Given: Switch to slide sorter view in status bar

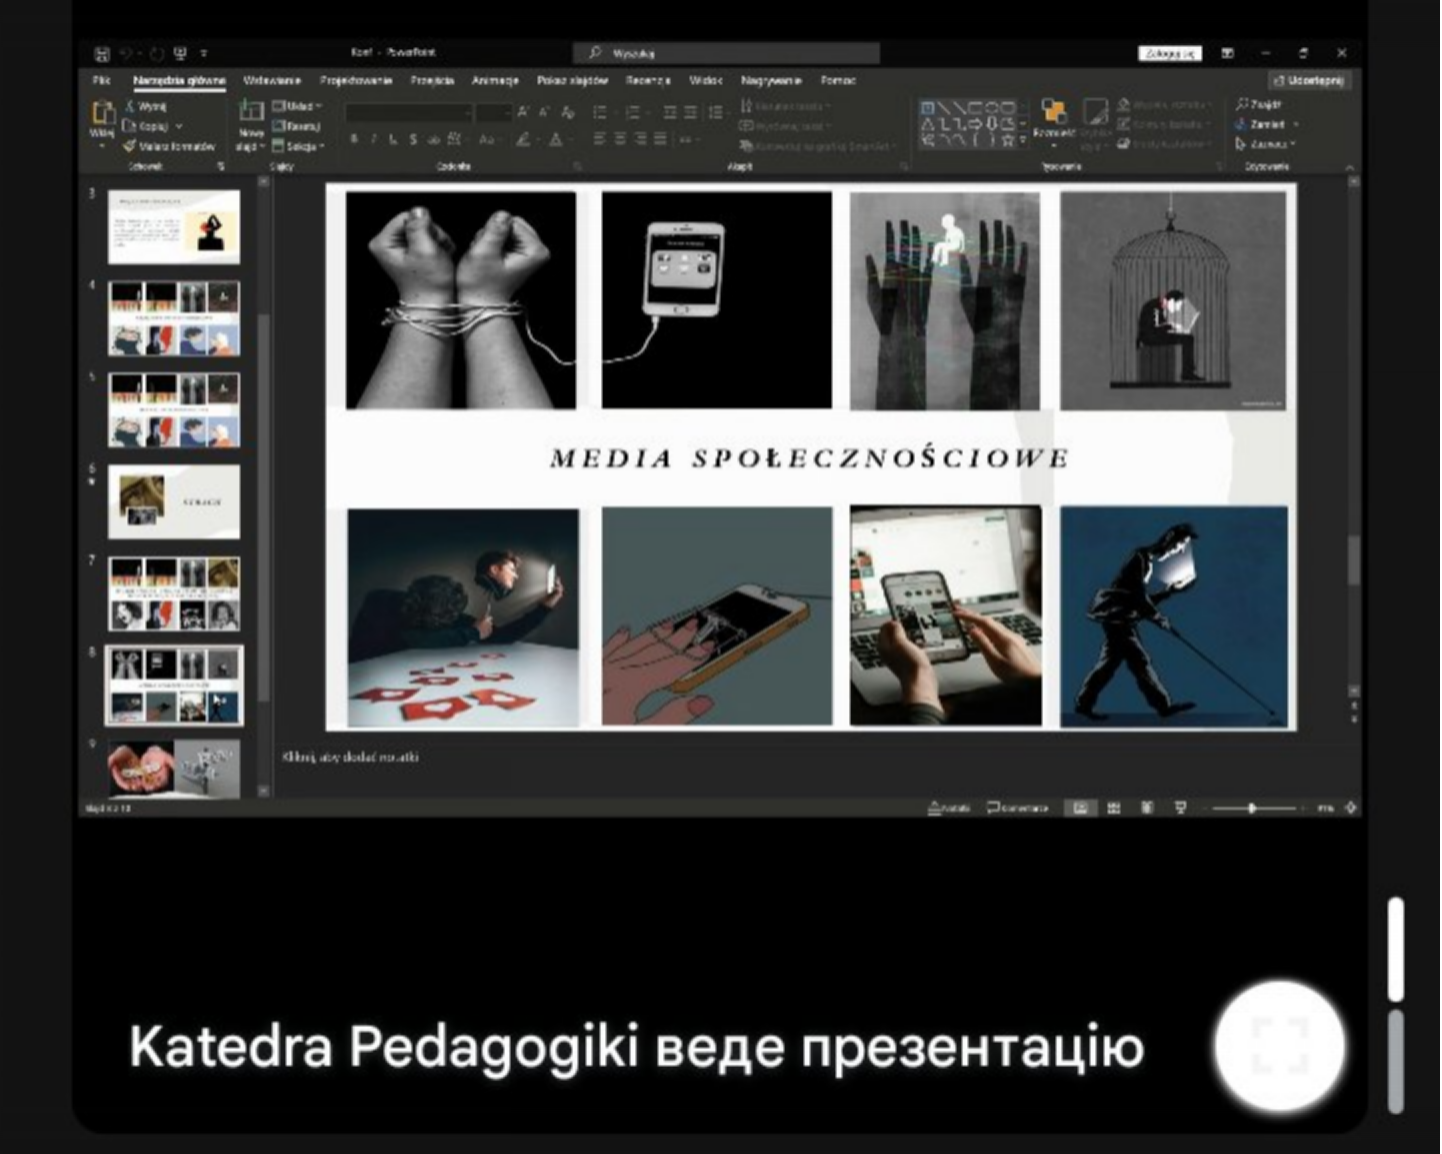Looking at the screenshot, I should (1114, 808).
